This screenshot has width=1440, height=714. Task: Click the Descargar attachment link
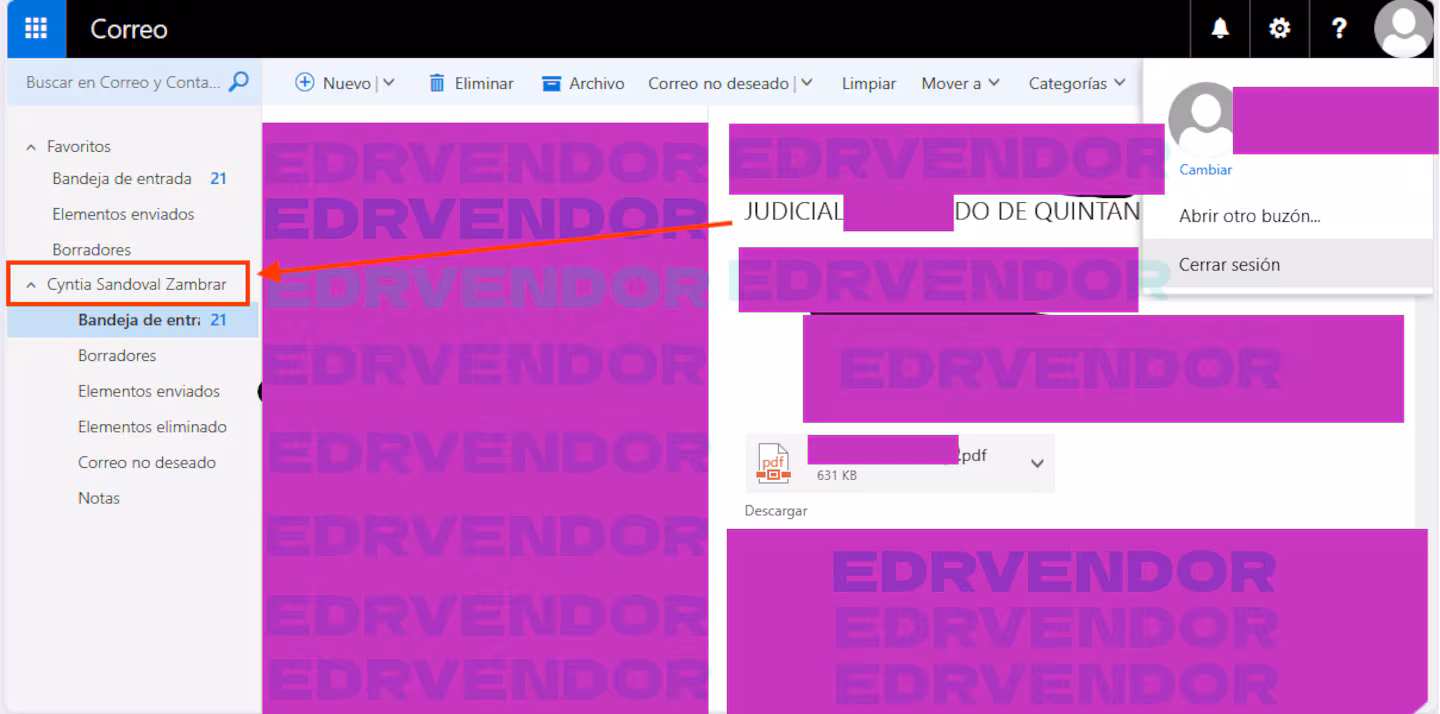point(775,511)
